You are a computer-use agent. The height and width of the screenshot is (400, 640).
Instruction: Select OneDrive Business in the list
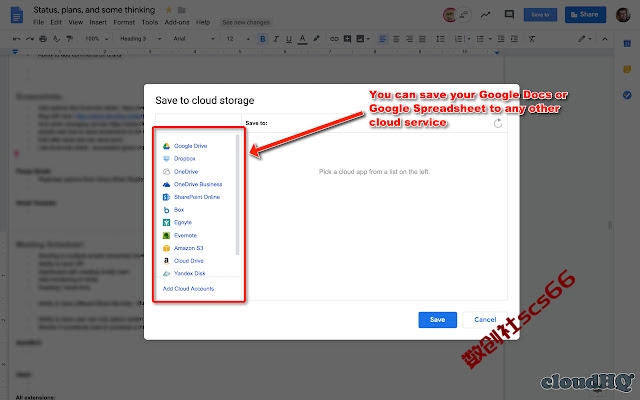coord(193,184)
